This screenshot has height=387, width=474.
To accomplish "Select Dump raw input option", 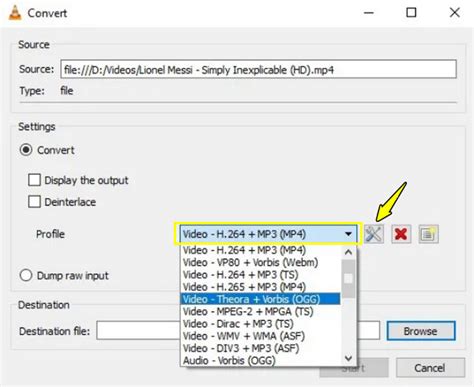I will point(26,275).
